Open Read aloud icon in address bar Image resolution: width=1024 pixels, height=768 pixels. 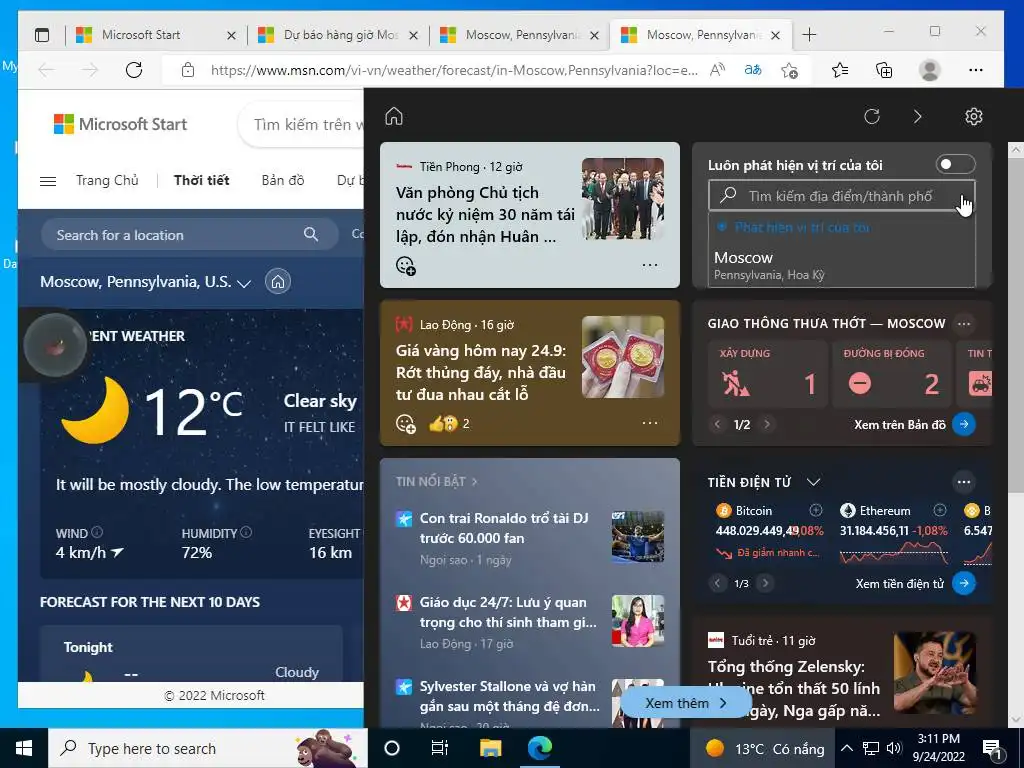tap(718, 70)
